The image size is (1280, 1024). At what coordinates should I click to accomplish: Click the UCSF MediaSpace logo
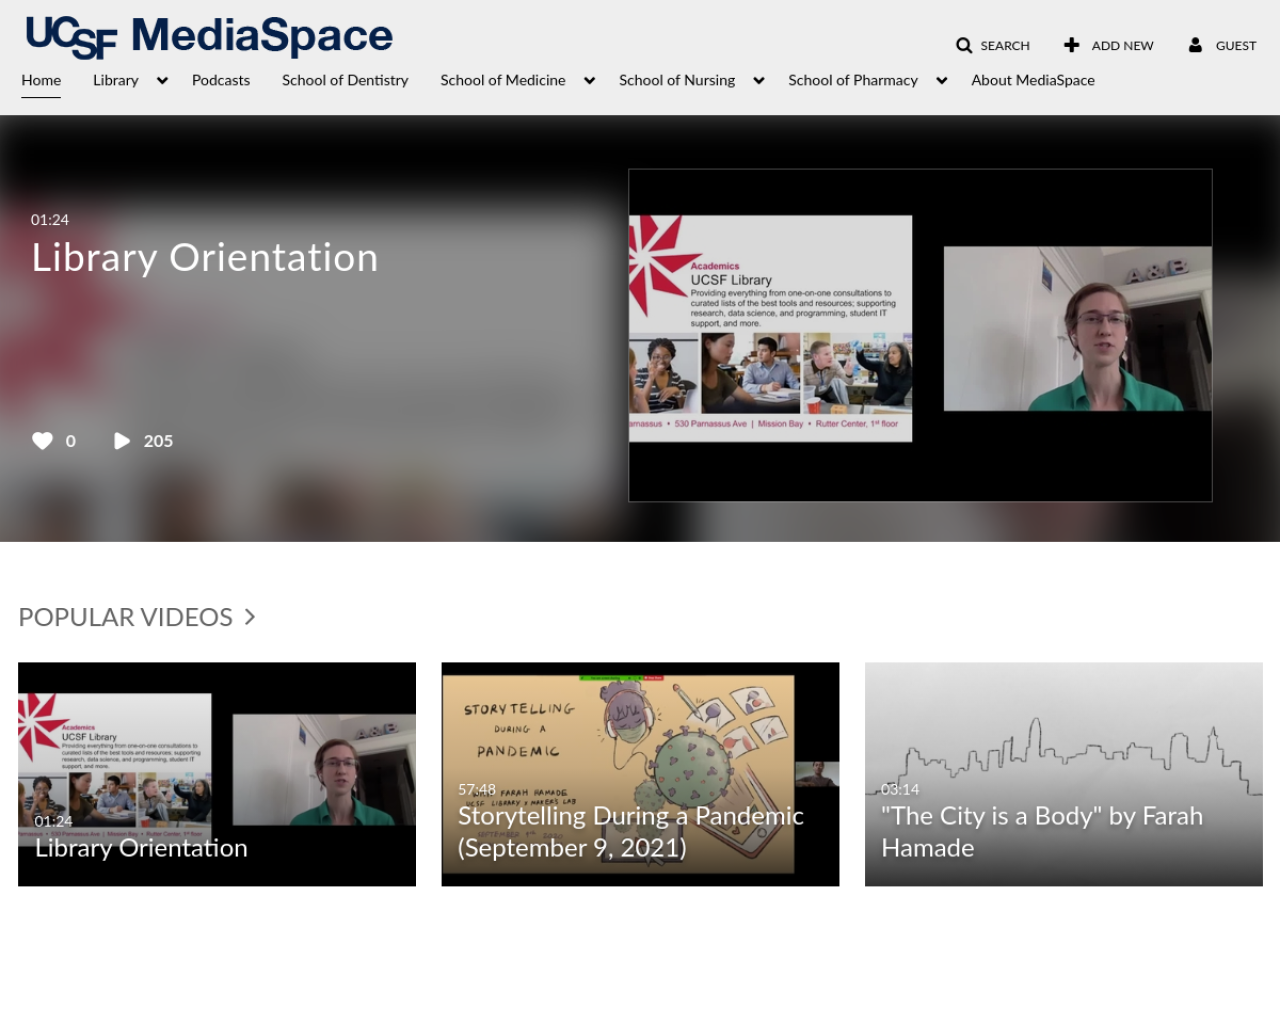click(x=209, y=37)
